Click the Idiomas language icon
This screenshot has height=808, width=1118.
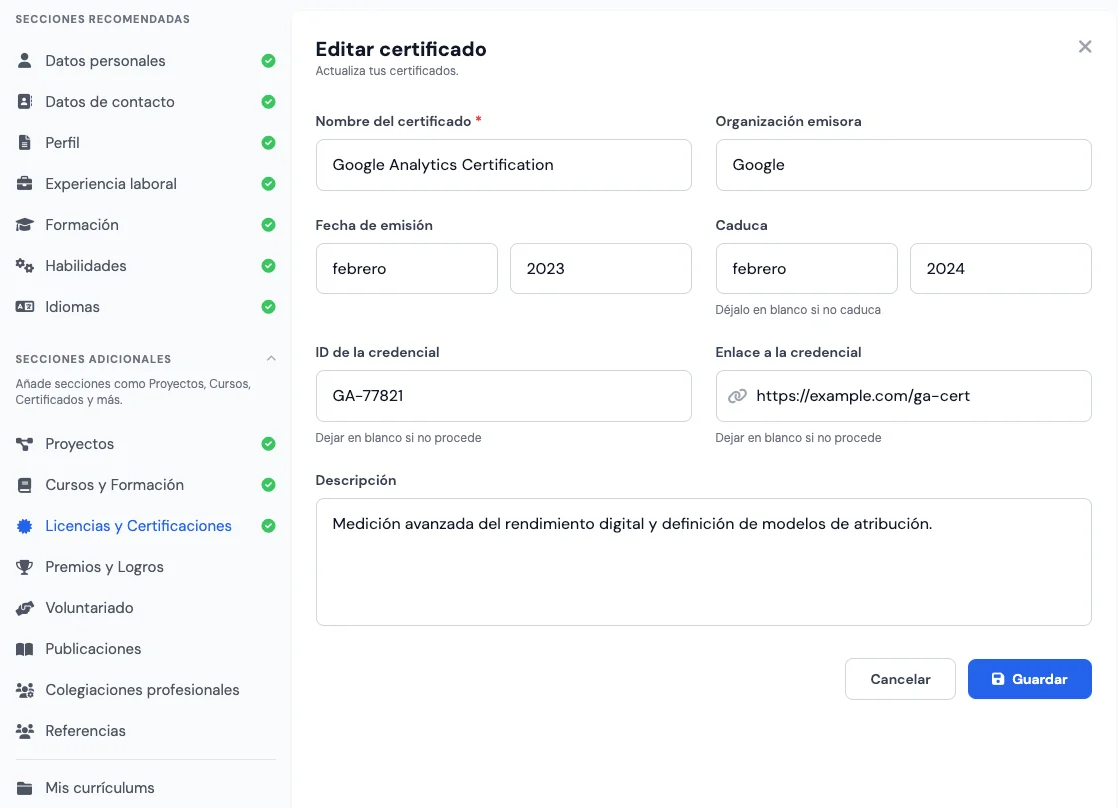pos(24,307)
